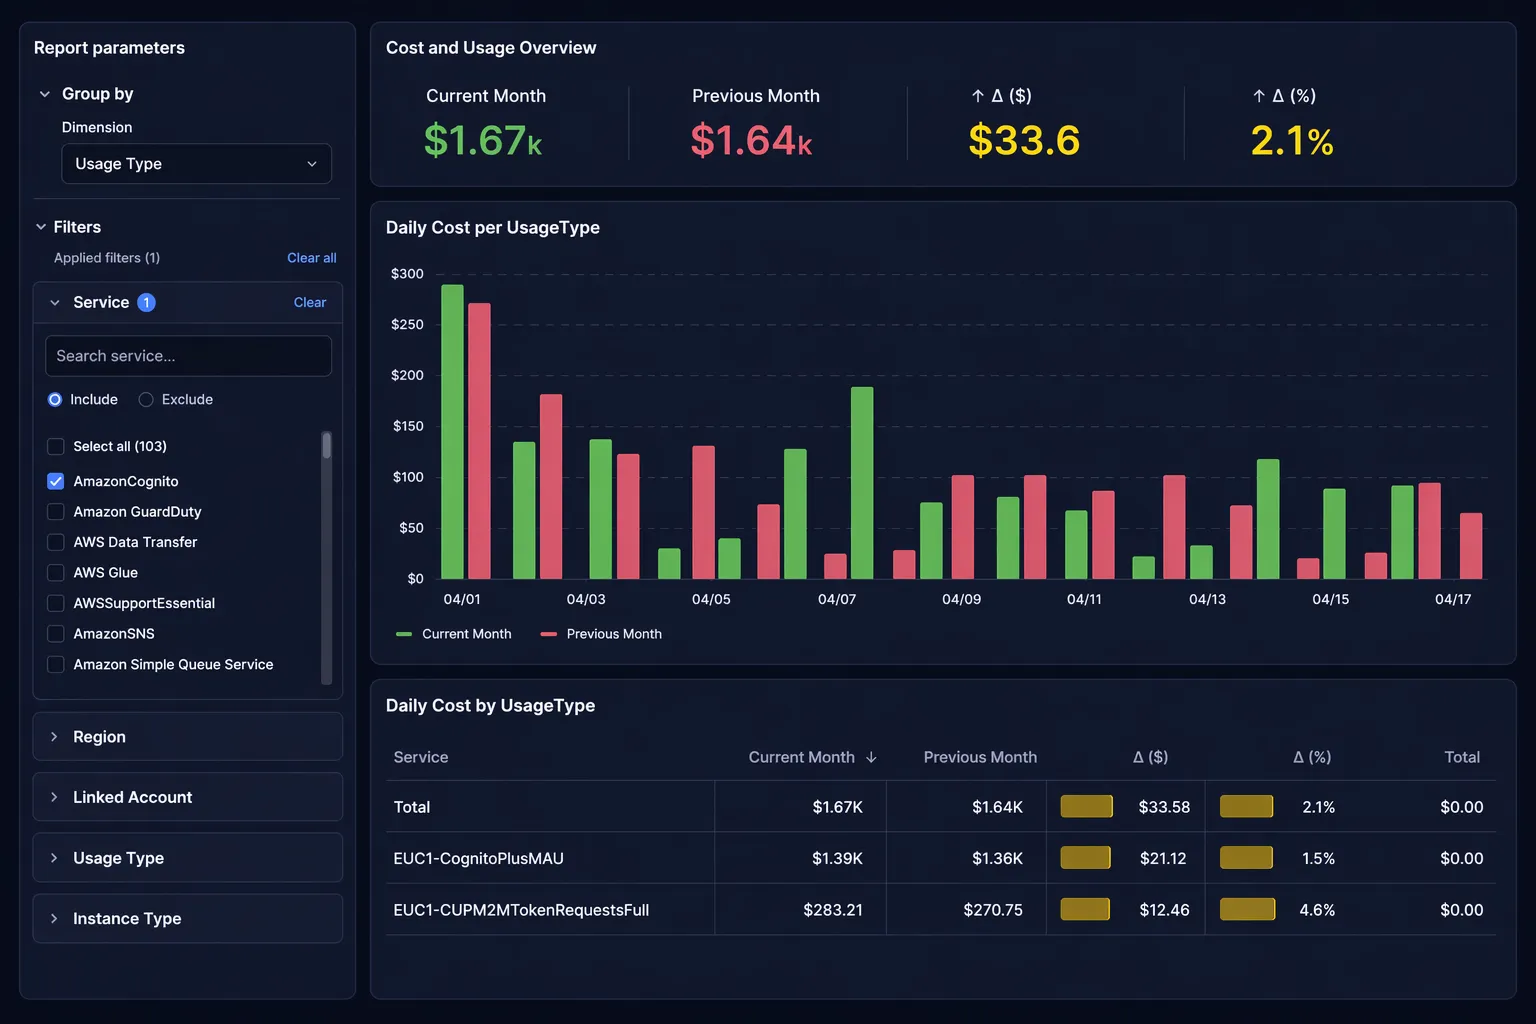Toggle Current Month legend entry
1536x1024 pixels.
454,634
